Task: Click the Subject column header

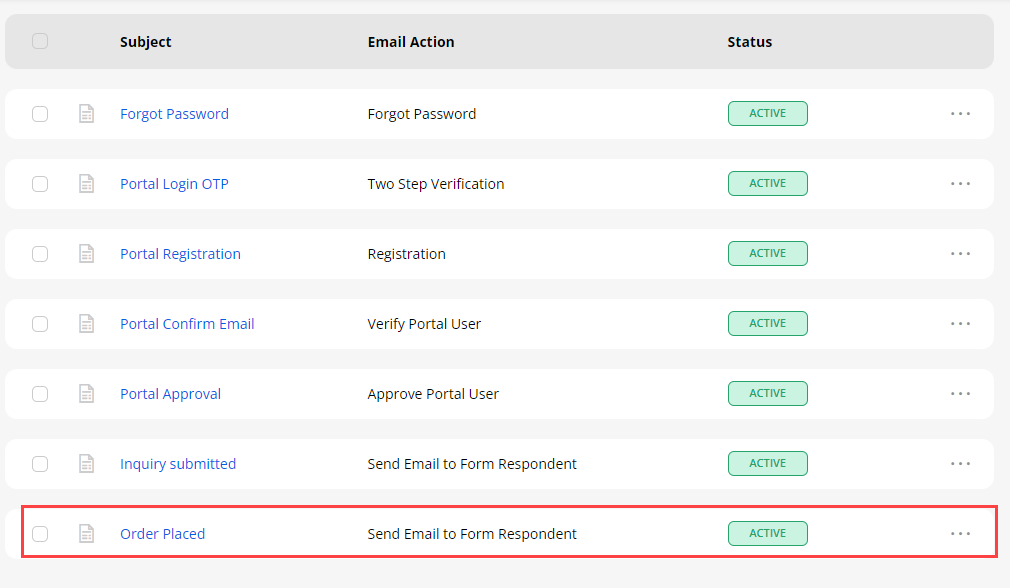Action: tap(146, 42)
